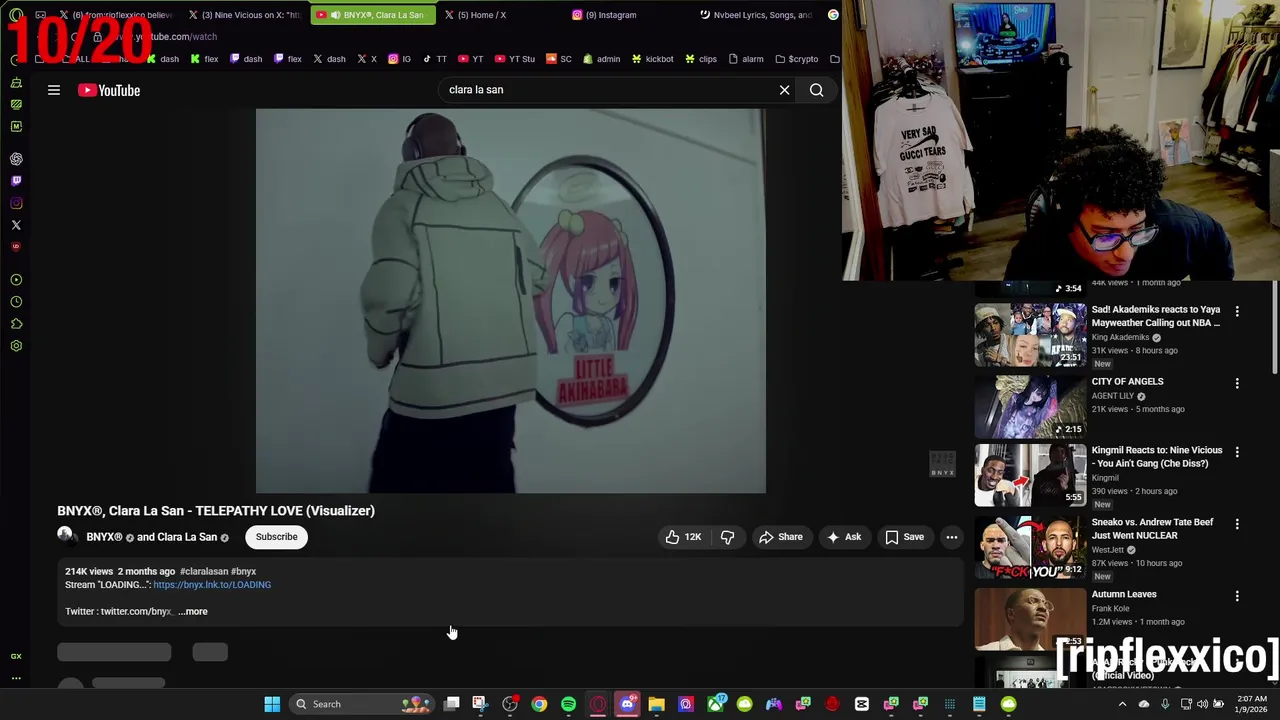
Task: Subscribe to BNYX and Clara La San
Action: (276, 537)
